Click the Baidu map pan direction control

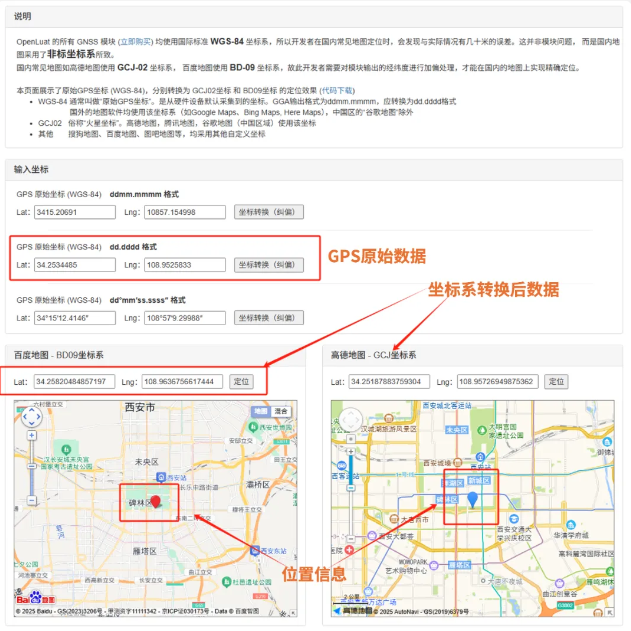tap(31, 417)
